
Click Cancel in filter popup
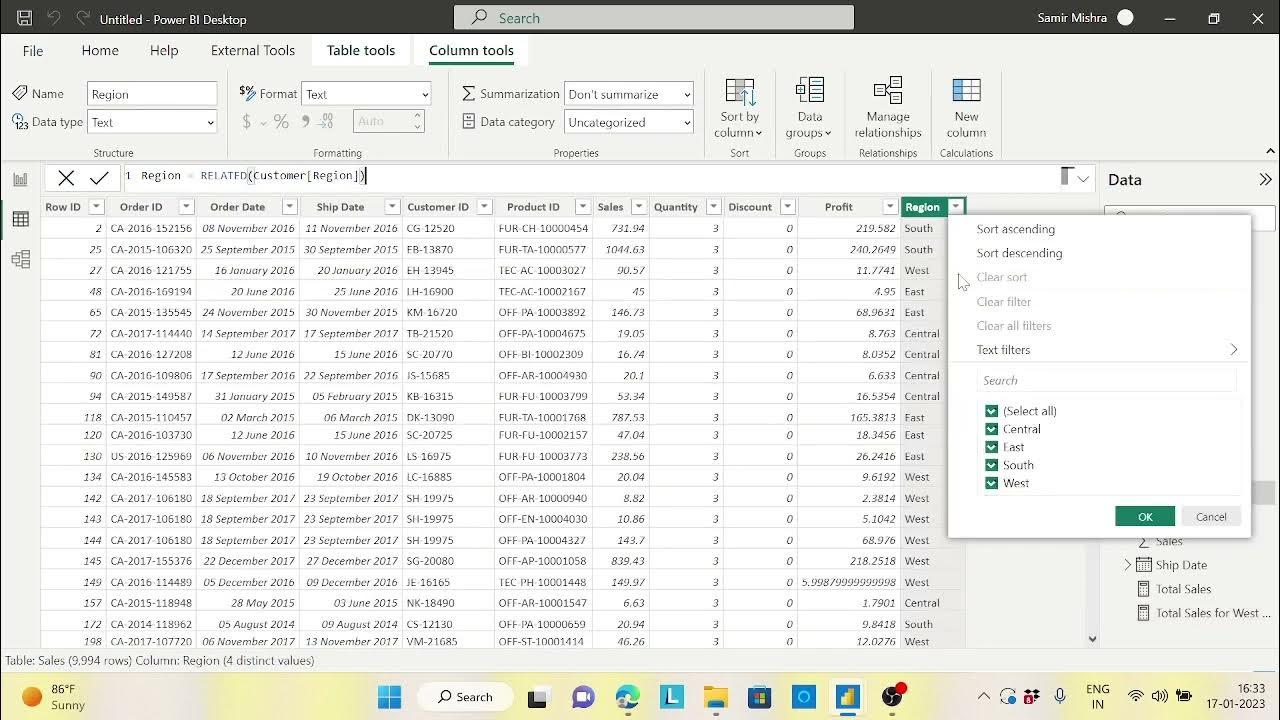click(1211, 517)
